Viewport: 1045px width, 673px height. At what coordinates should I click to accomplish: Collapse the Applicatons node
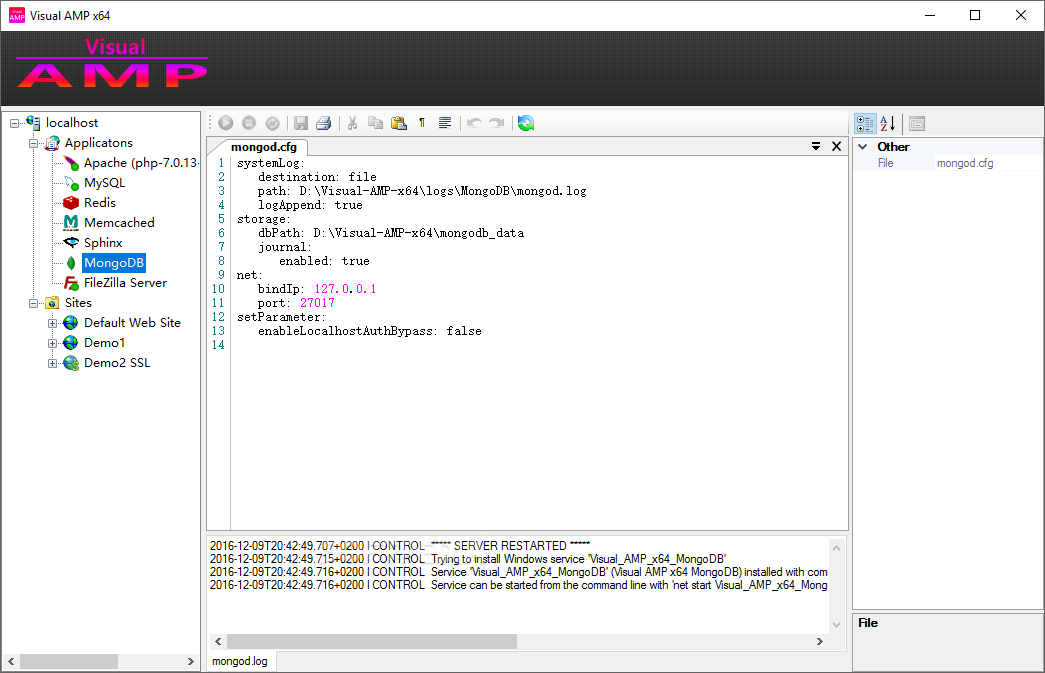[x=33, y=143]
